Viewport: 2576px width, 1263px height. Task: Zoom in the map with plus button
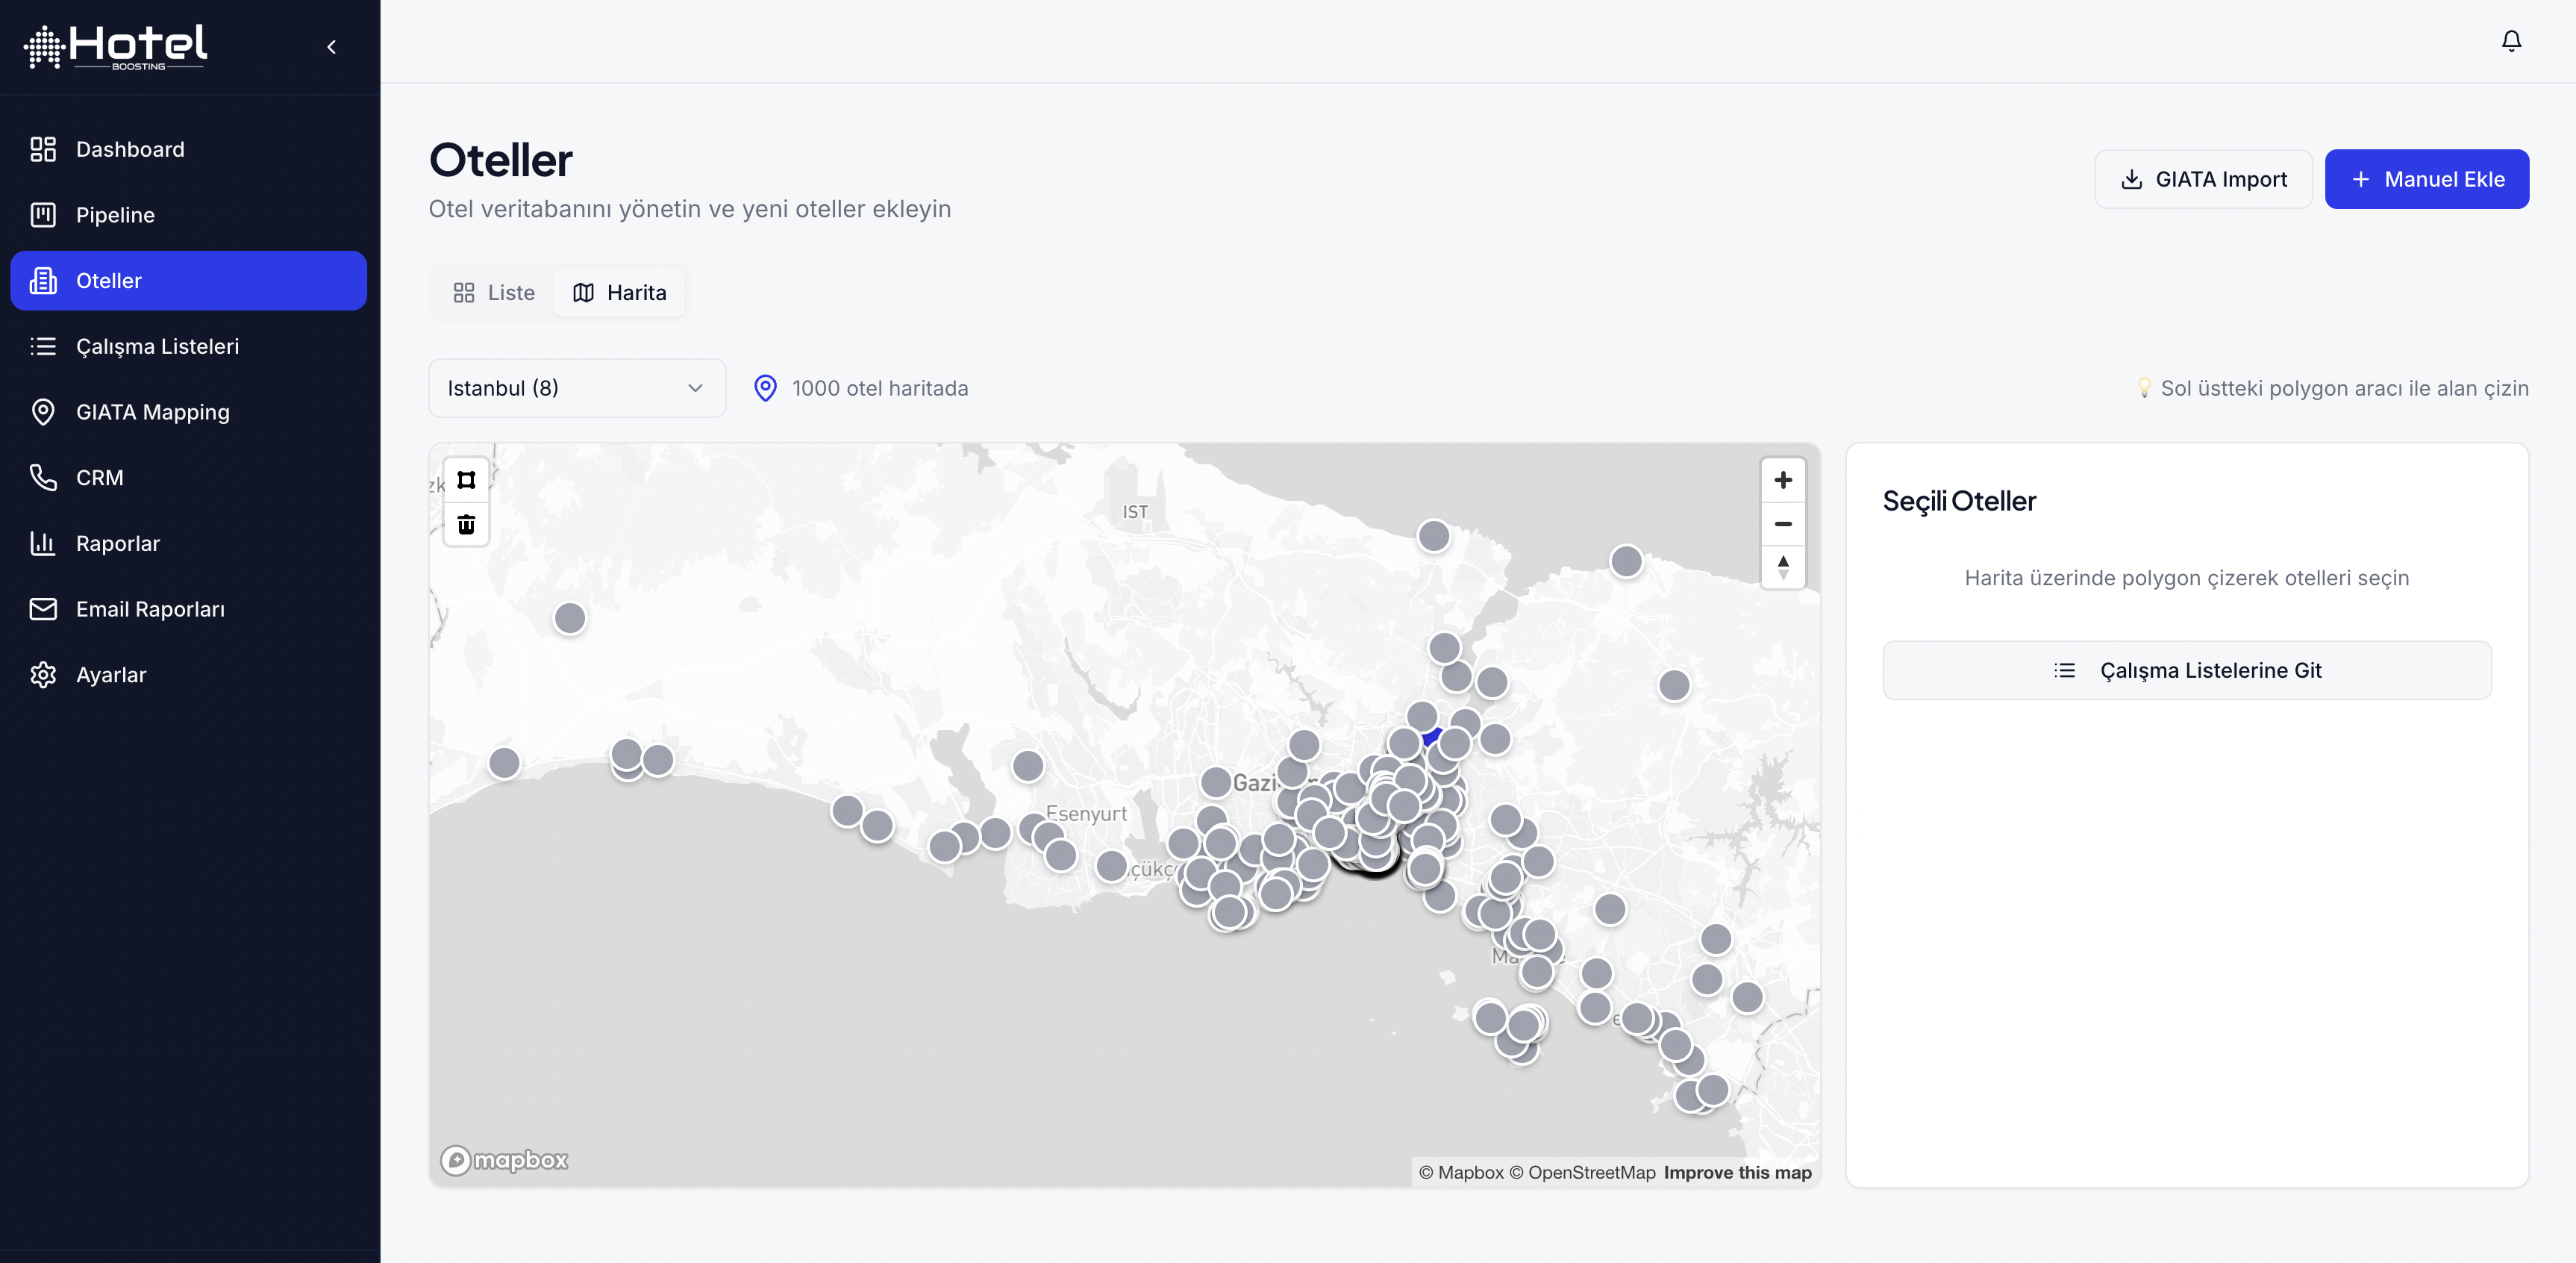tap(1782, 480)
